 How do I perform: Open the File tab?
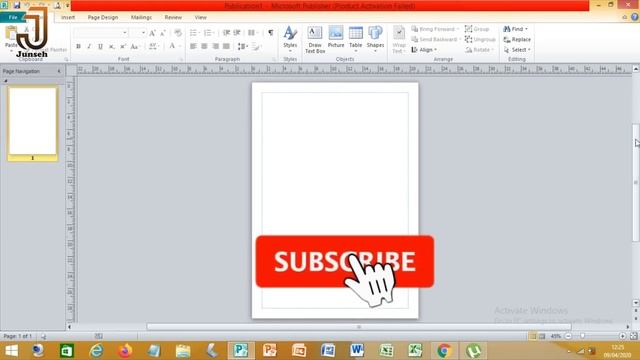[13, 18]
